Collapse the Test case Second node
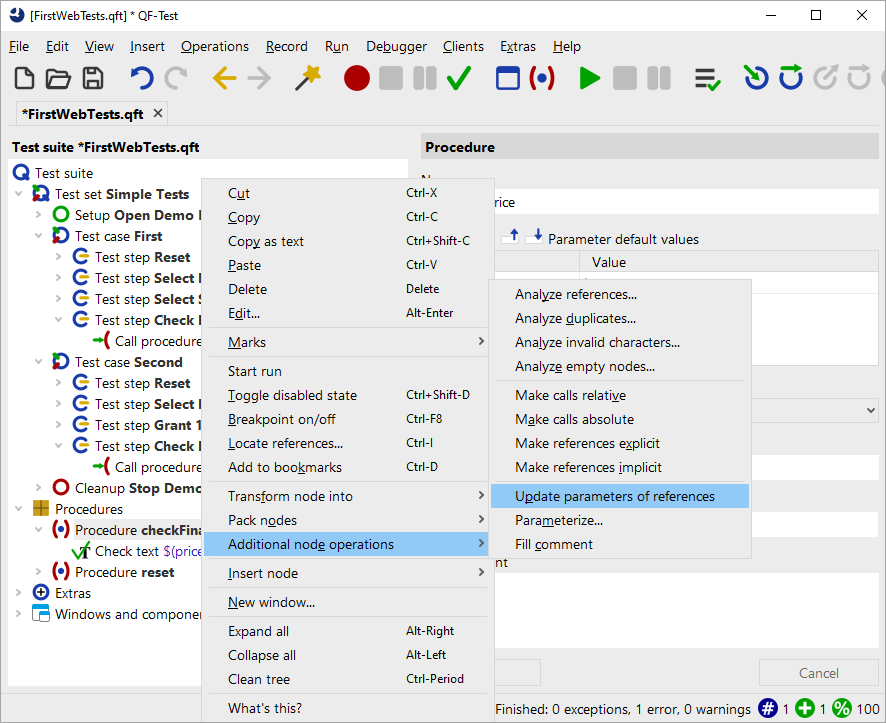This screenshot has height=723, width=886. pos(38,362)
